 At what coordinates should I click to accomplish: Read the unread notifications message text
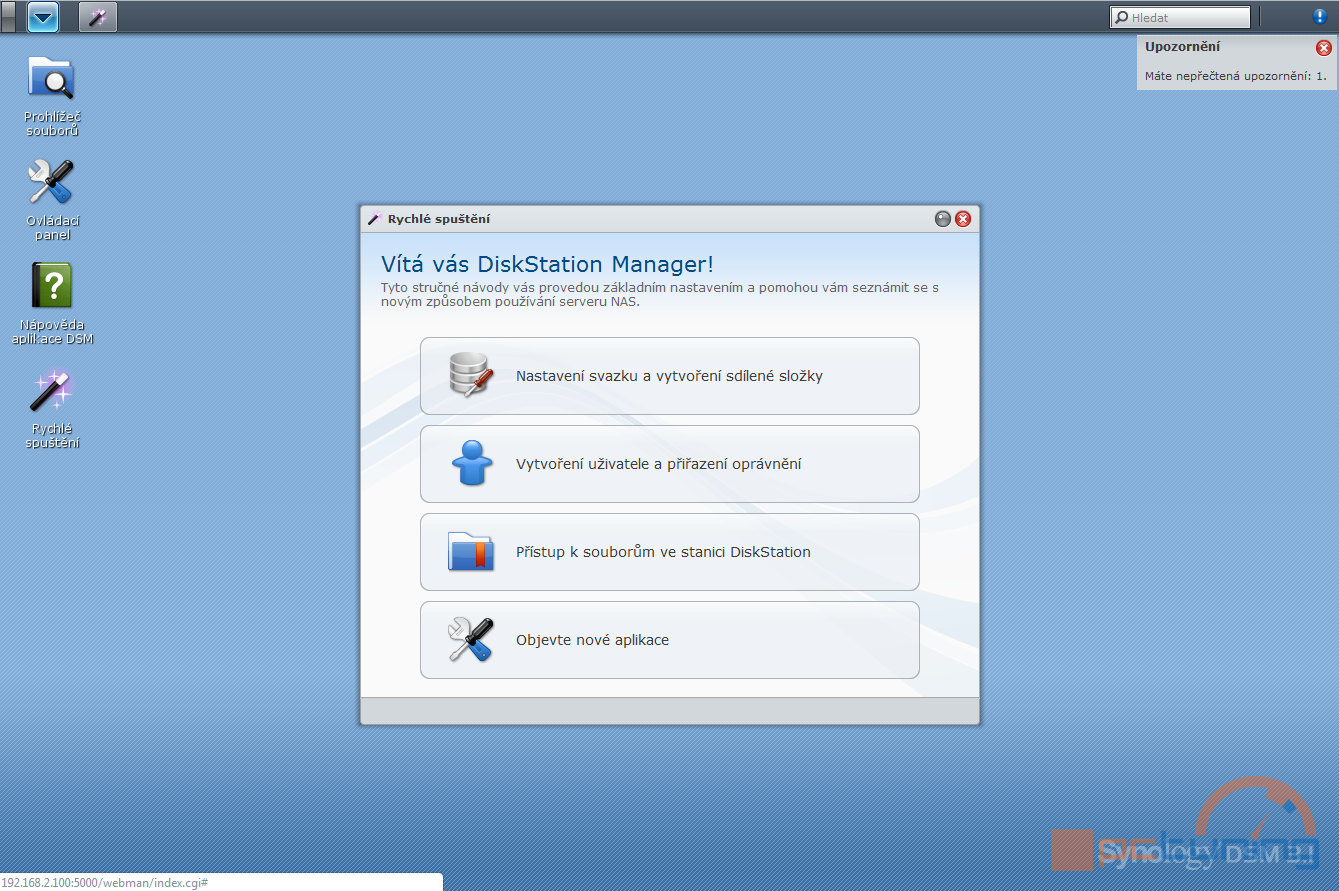click(x=1235, y=76)
